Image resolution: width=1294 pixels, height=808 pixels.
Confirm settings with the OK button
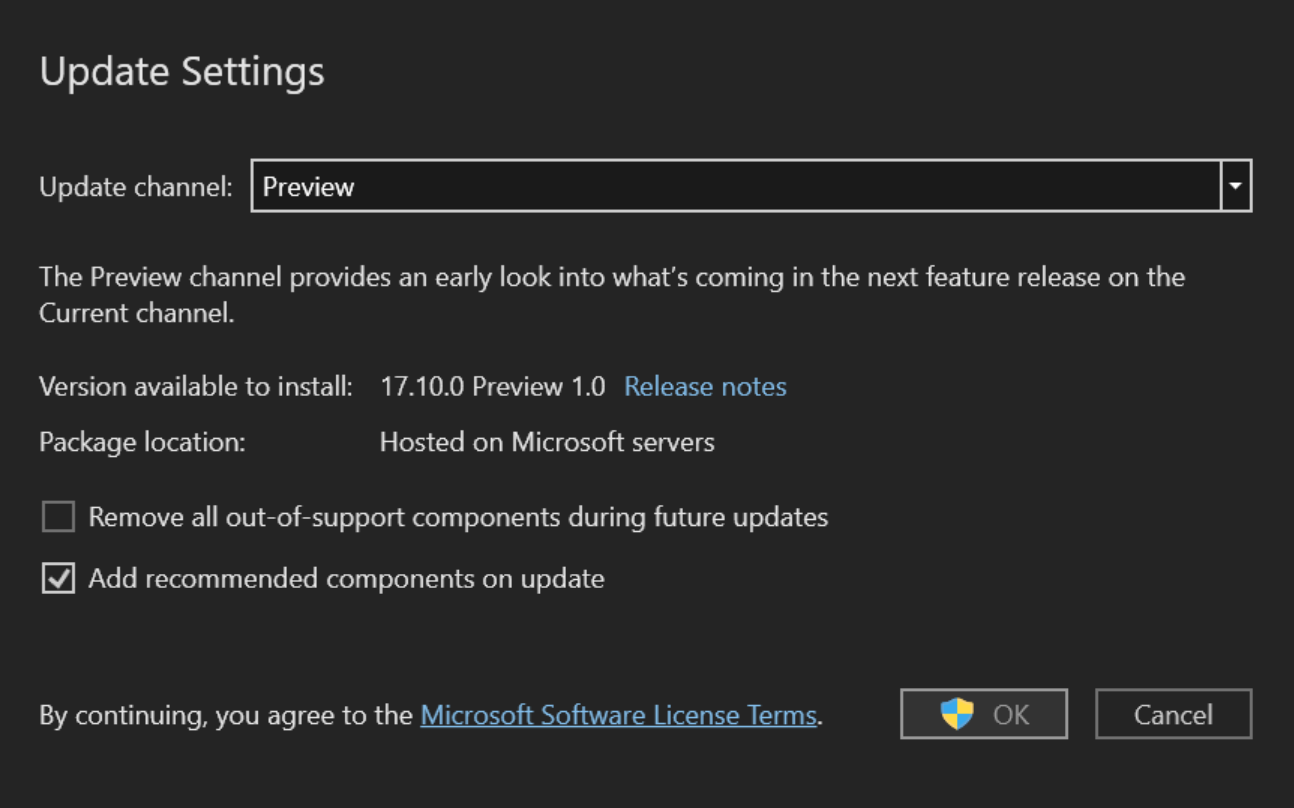click(984, 714)
